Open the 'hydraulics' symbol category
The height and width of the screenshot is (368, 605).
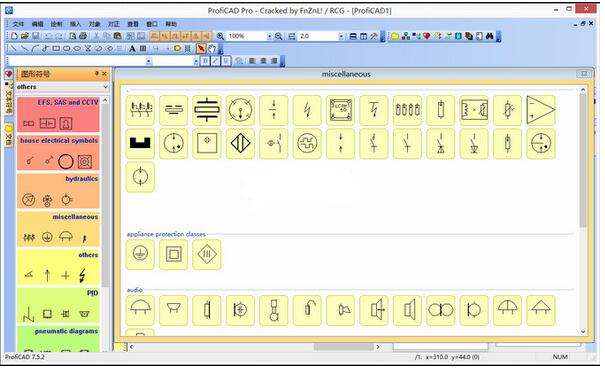tap(58, 191)
